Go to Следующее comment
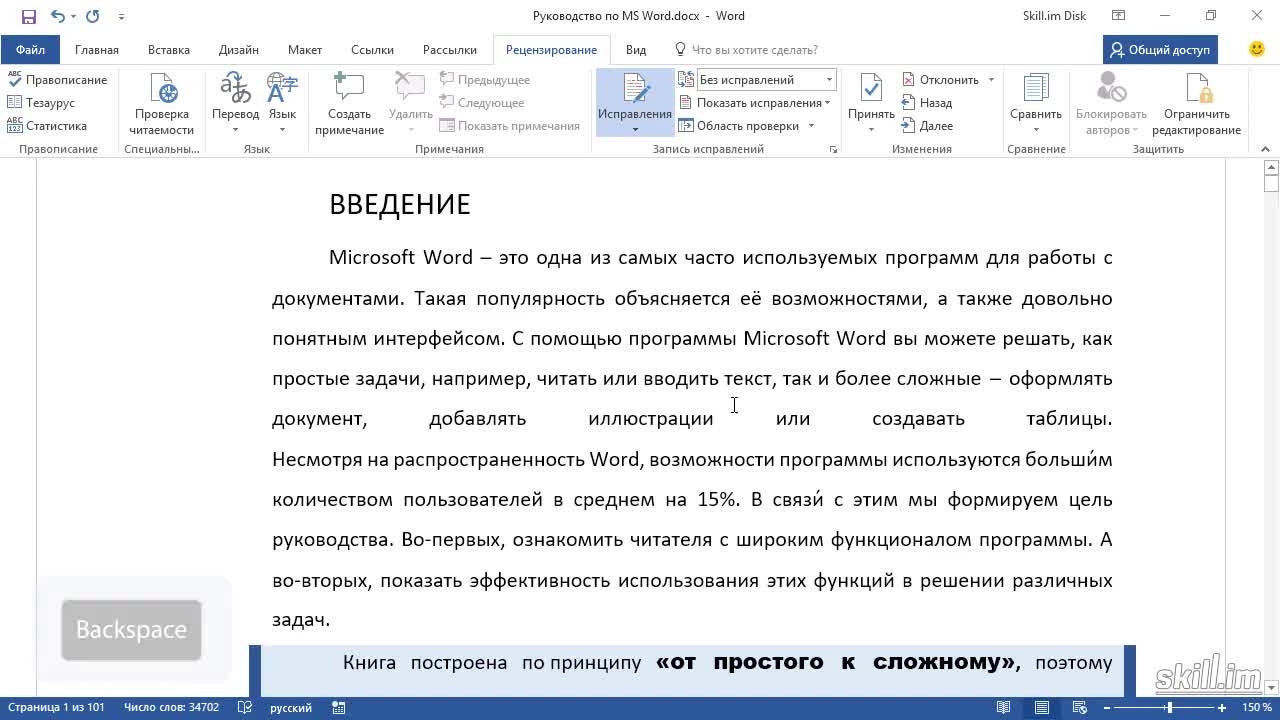Viewport: 1280px width, 720px height. (x=481, y=103)
